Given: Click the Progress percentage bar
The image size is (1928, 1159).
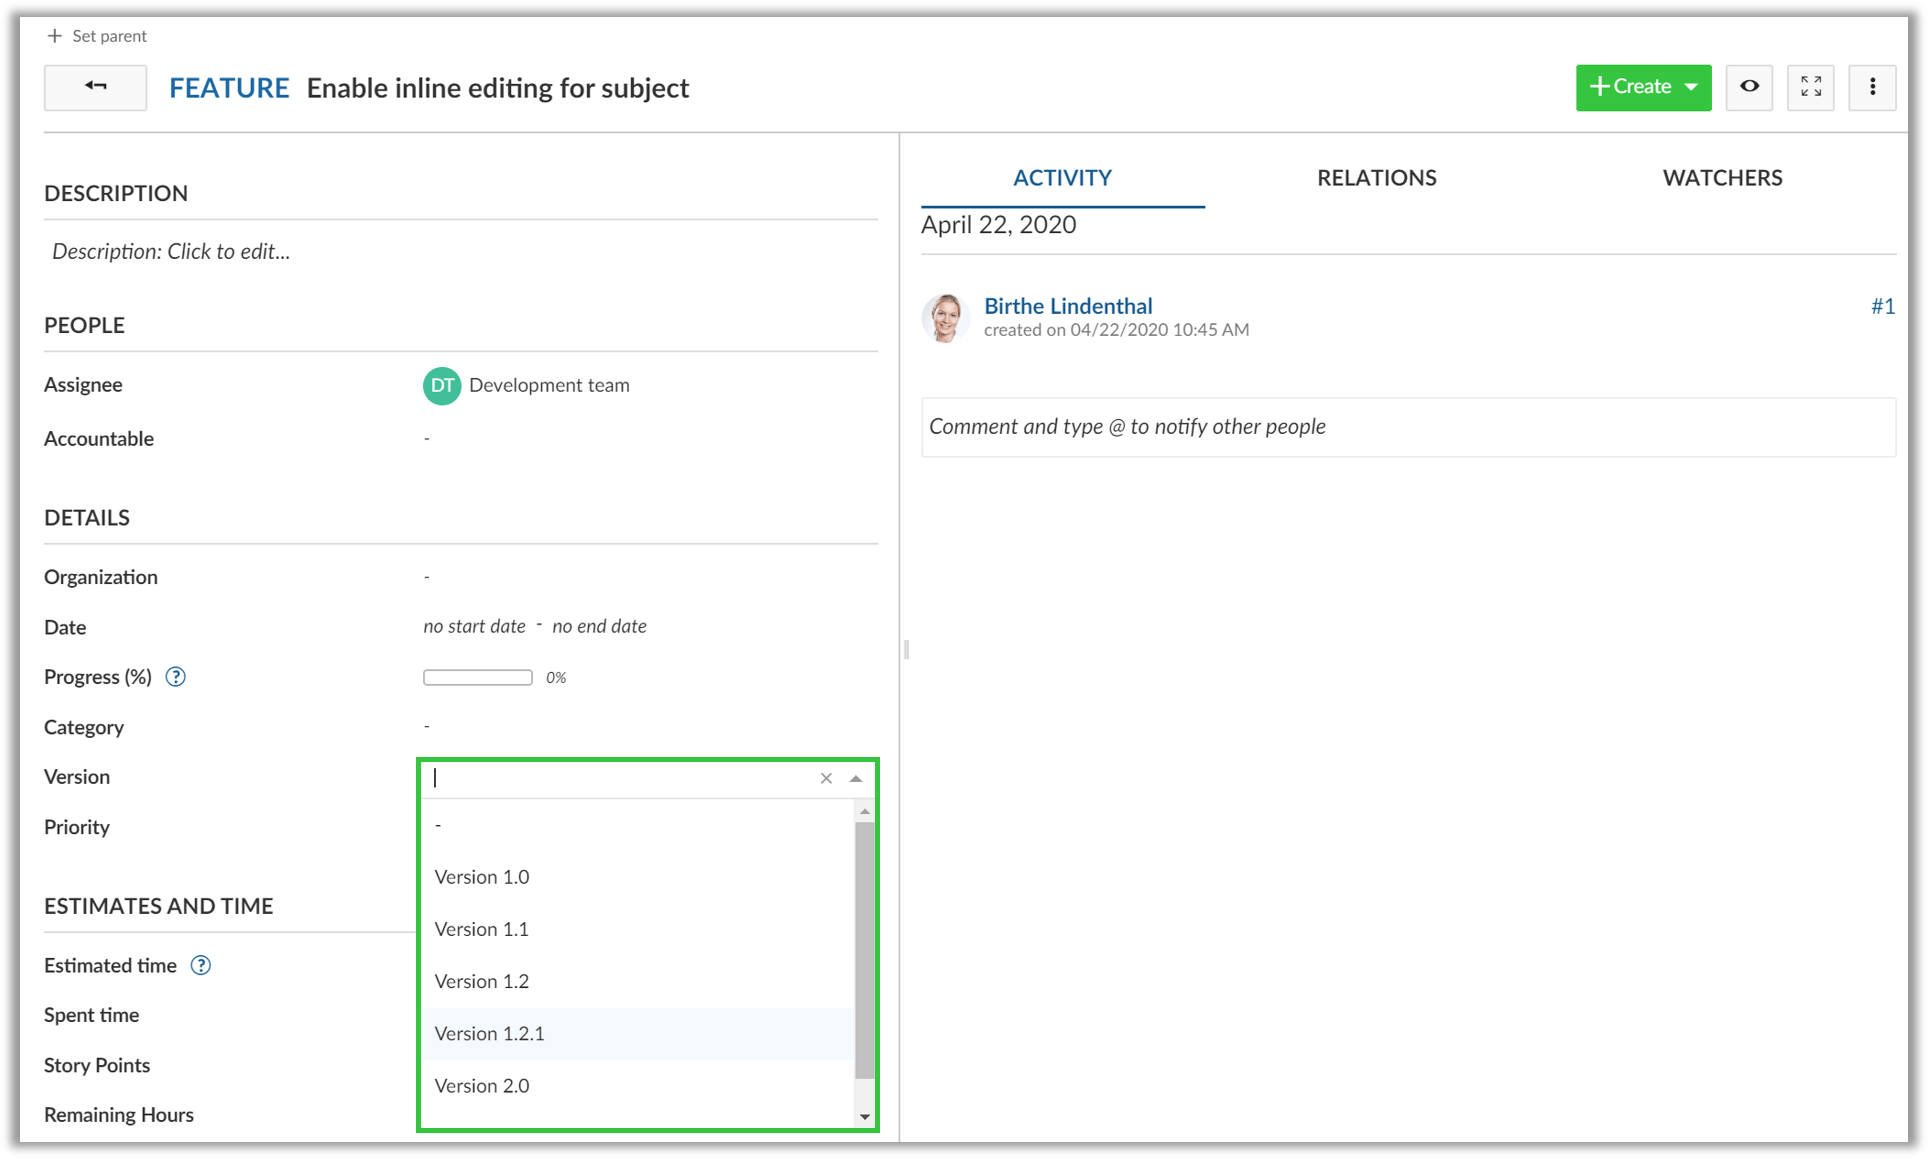Looking at the screenshot, I should click(x=477, y=677).
